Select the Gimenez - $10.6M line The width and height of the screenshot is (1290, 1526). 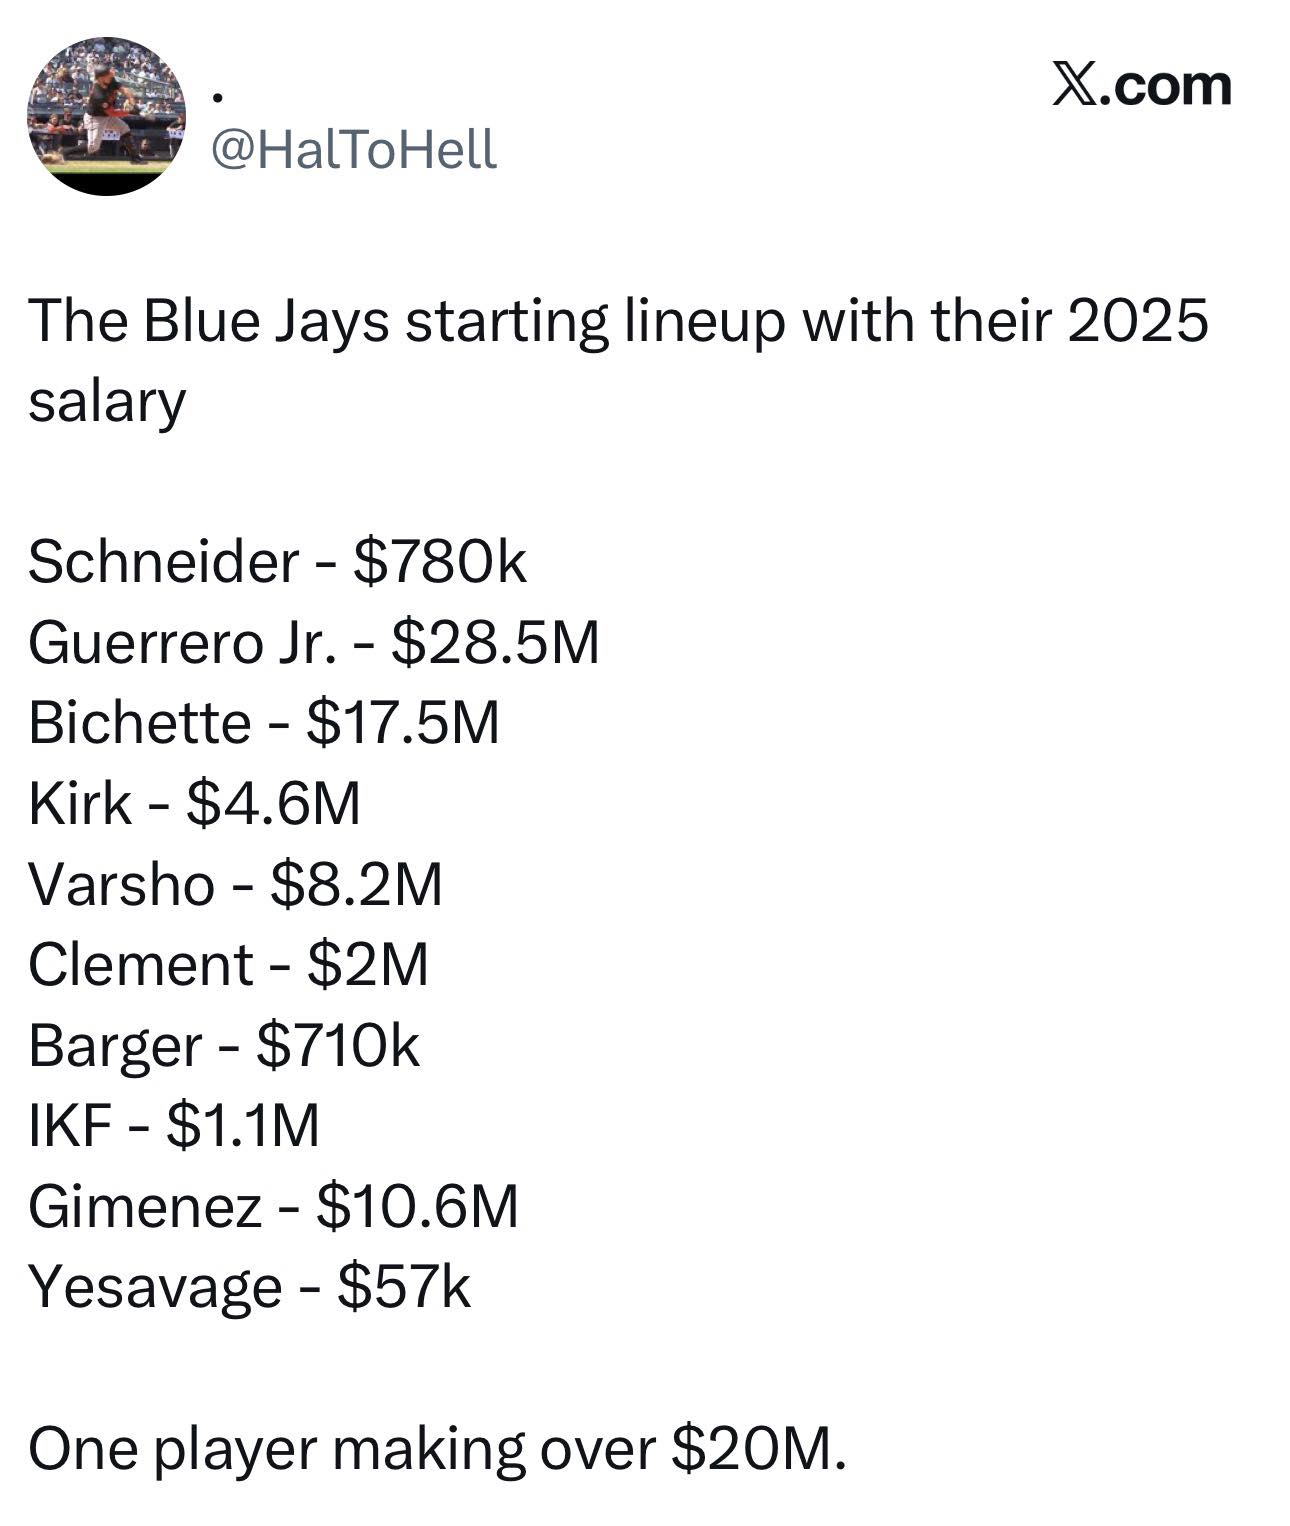tap(273, 1206)
